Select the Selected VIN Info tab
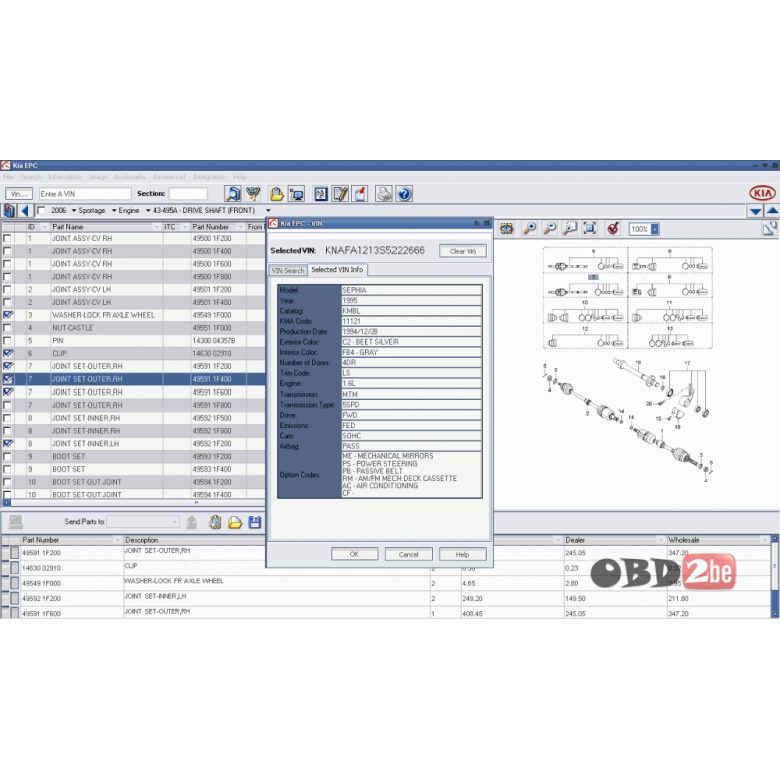Screen dimensions: 780x780 click(337, 270)
